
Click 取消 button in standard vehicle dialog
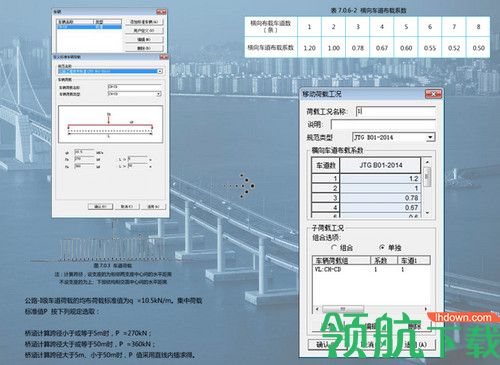click(127, 207)
